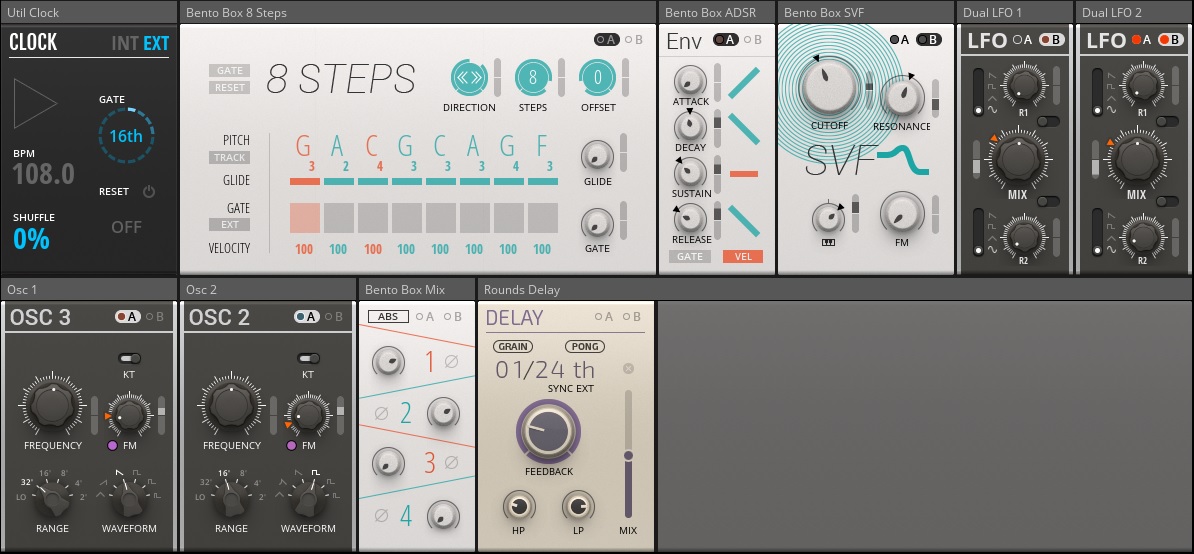Click the SVF filter shape curve icon
The height and width of the screenshot is (554, 1194).
point(903,161)
